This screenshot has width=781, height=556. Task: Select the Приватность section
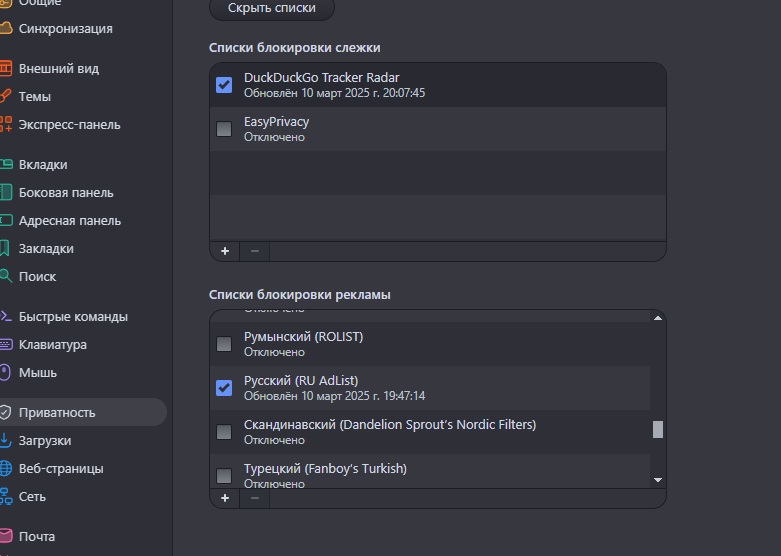pyautogui.click(x=57, y=412)
